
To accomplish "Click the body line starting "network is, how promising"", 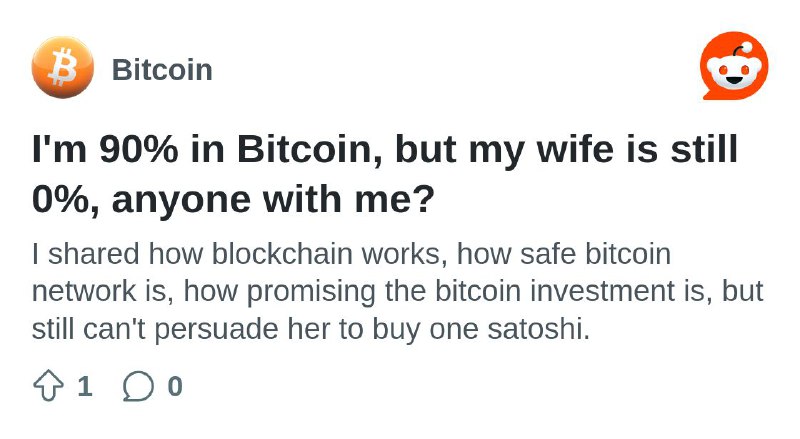I will coord(397,292).
